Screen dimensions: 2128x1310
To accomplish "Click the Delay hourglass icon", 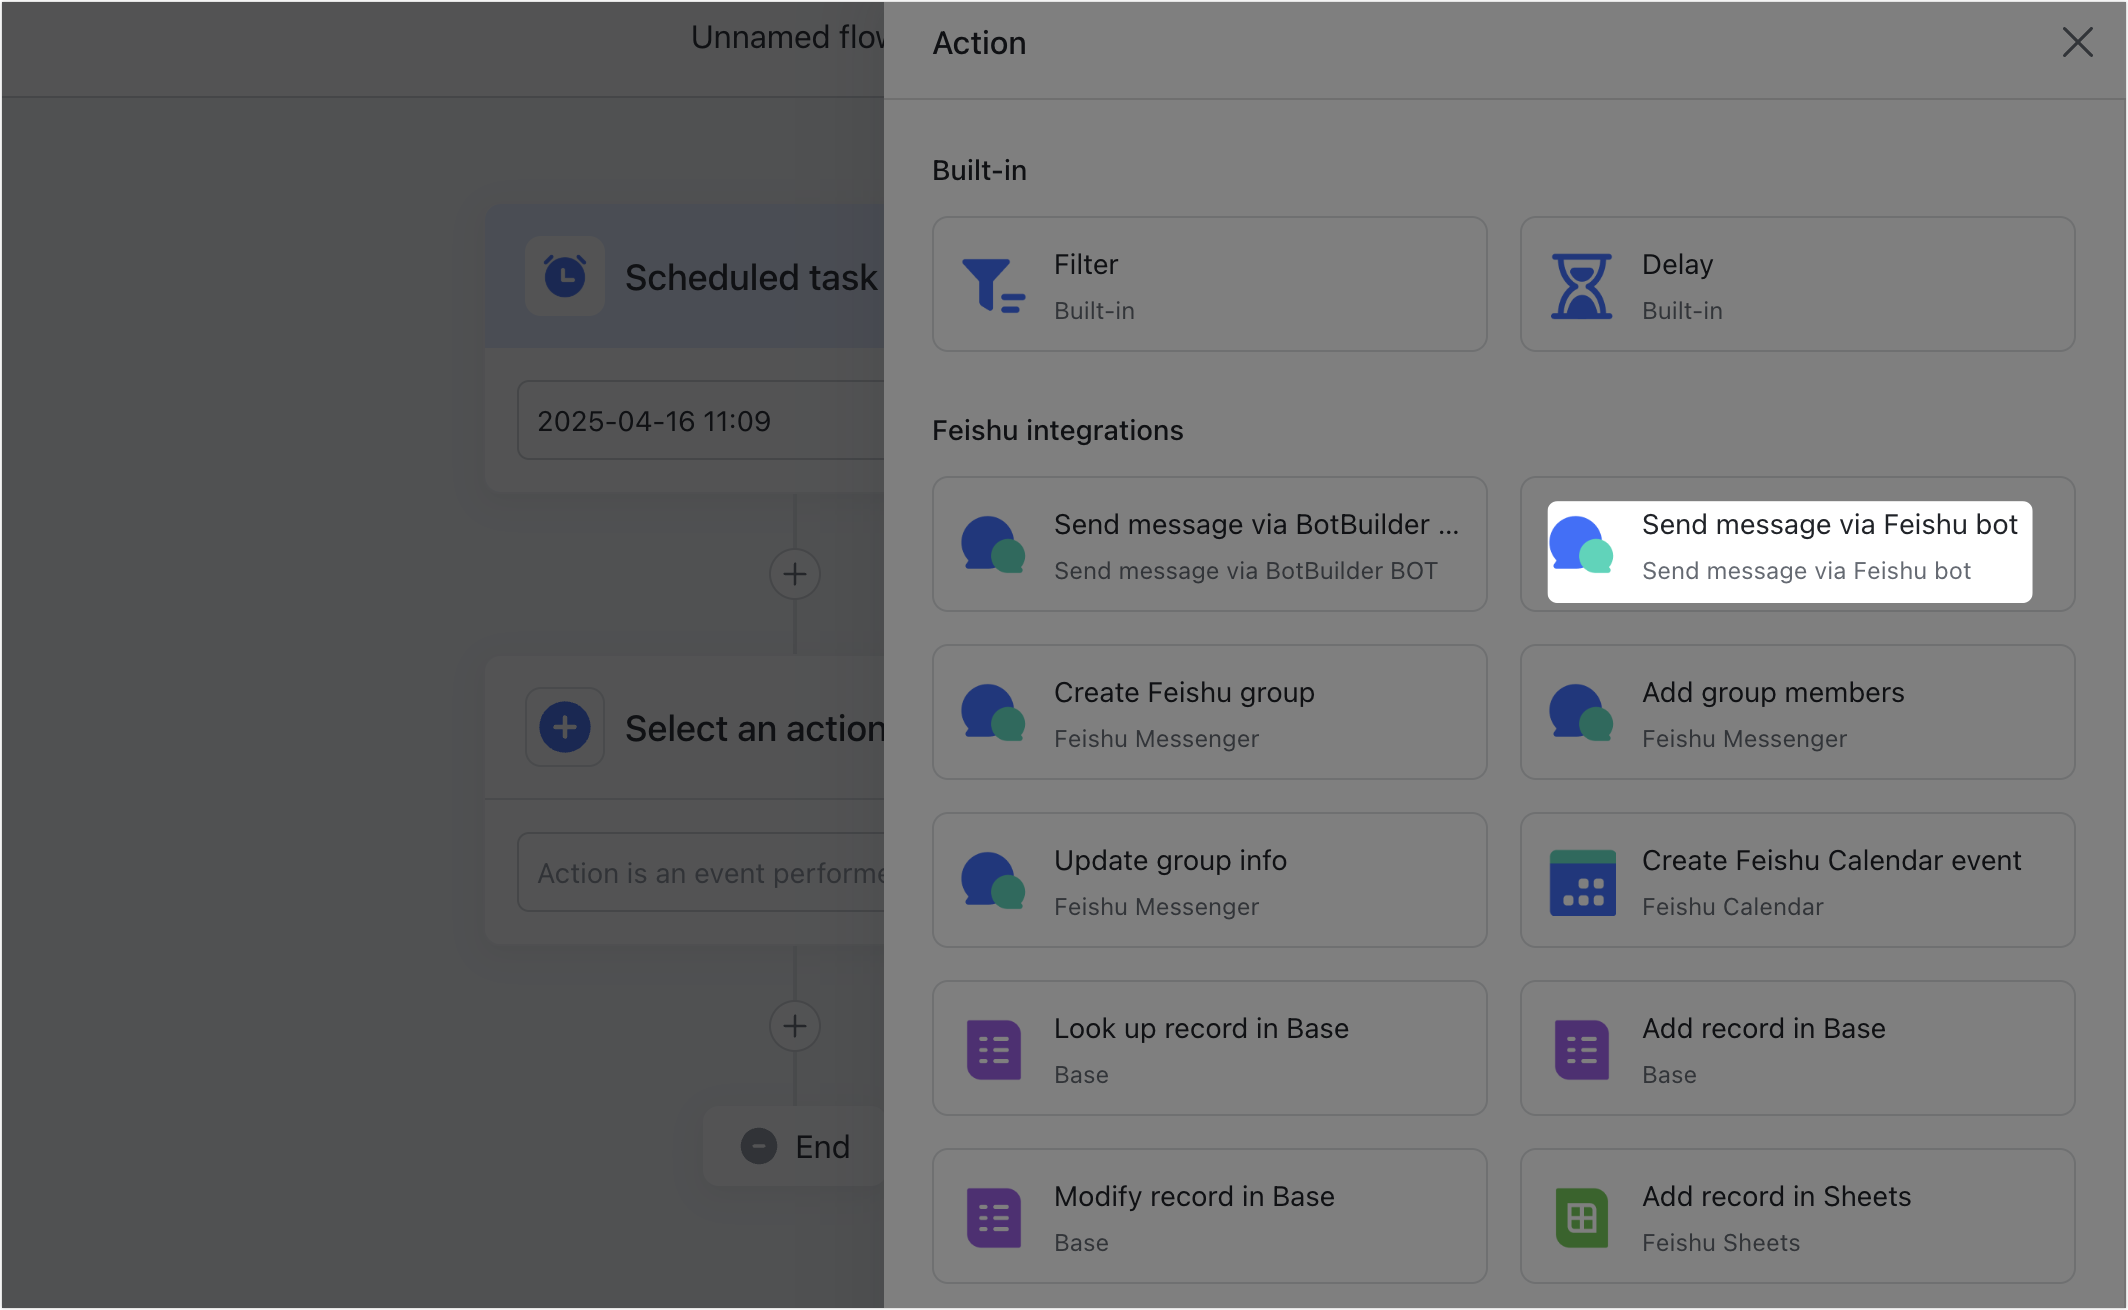I will (1581, 286).
